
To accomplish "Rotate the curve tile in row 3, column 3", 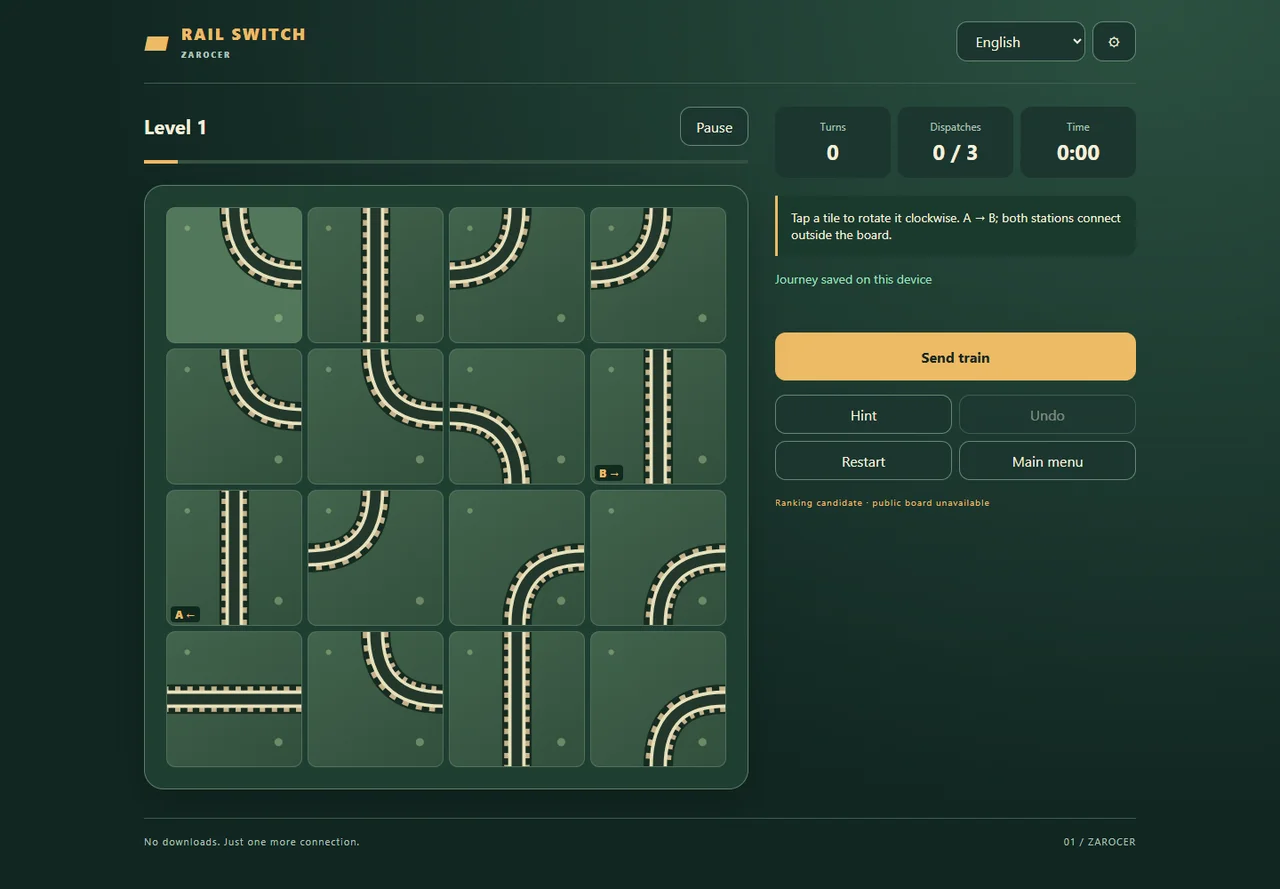I will coord(517,558).
